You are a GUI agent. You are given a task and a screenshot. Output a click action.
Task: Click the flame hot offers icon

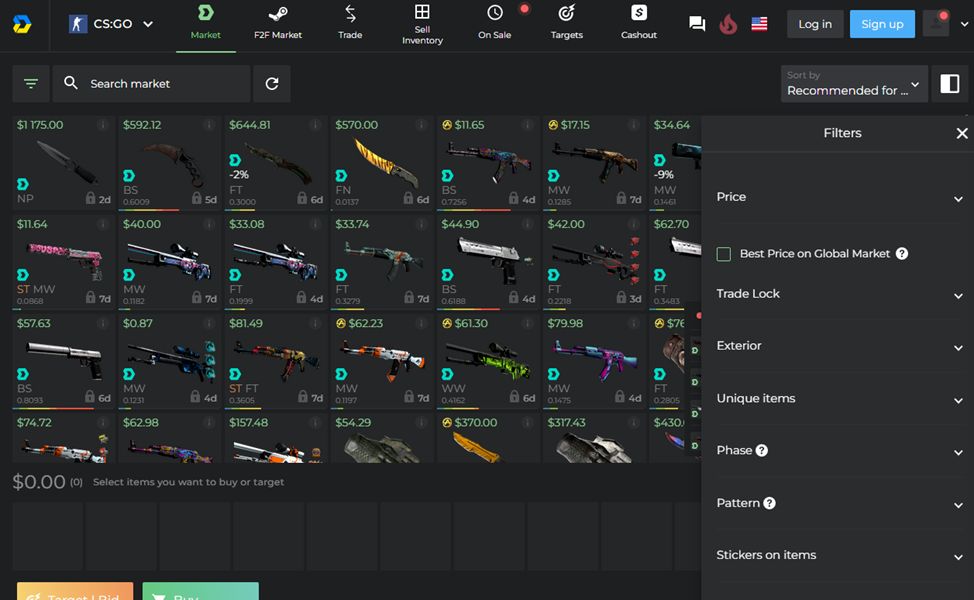727,22
